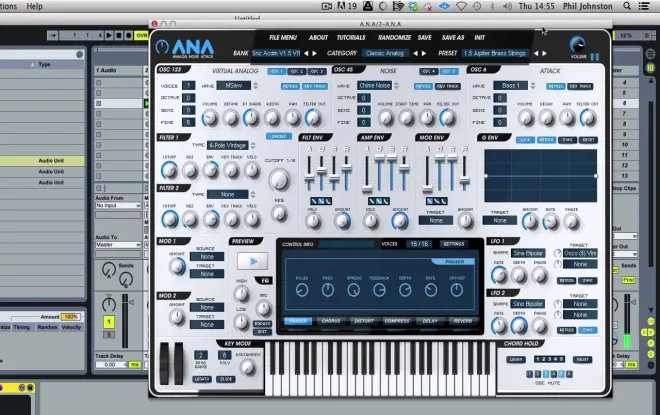Click the Ableton transport stop button
Screen dimensions: 660x415
click(119, 35)
